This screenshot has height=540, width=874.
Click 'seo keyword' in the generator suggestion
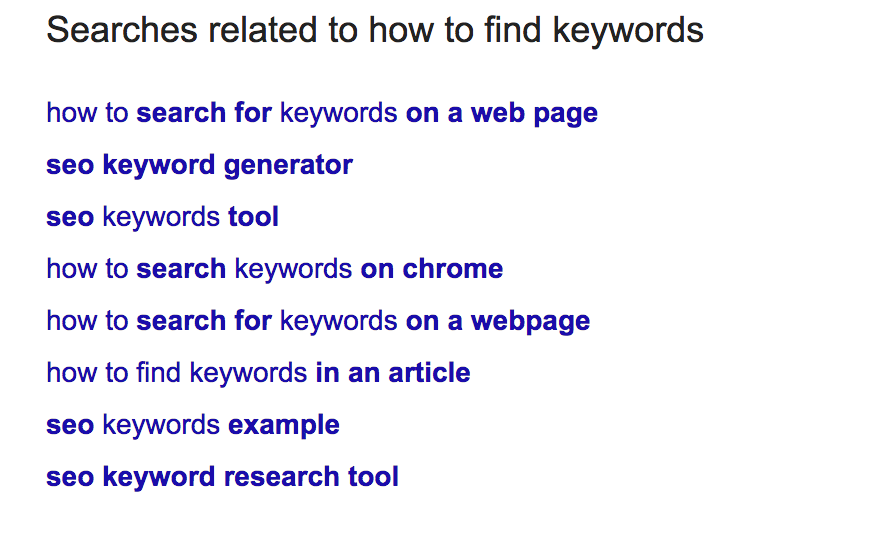130,166
